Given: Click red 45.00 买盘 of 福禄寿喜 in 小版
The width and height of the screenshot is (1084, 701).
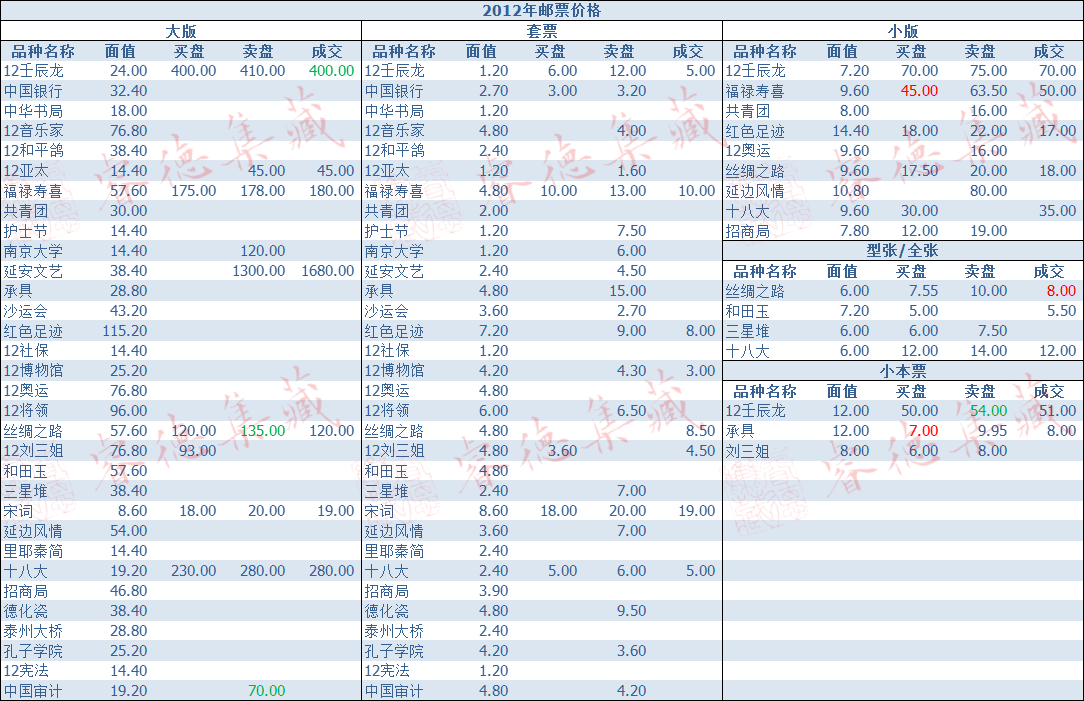Looking at the screenshot, I should 919,91.
